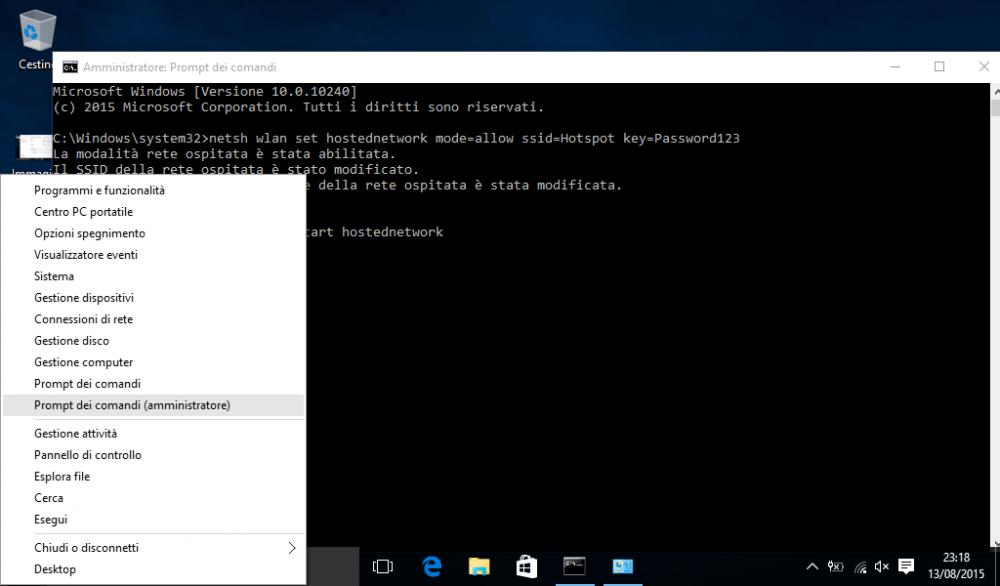Click the Wi-Fi network tray icon
The width and height of the screenshot is (1000, 586).
860,567
